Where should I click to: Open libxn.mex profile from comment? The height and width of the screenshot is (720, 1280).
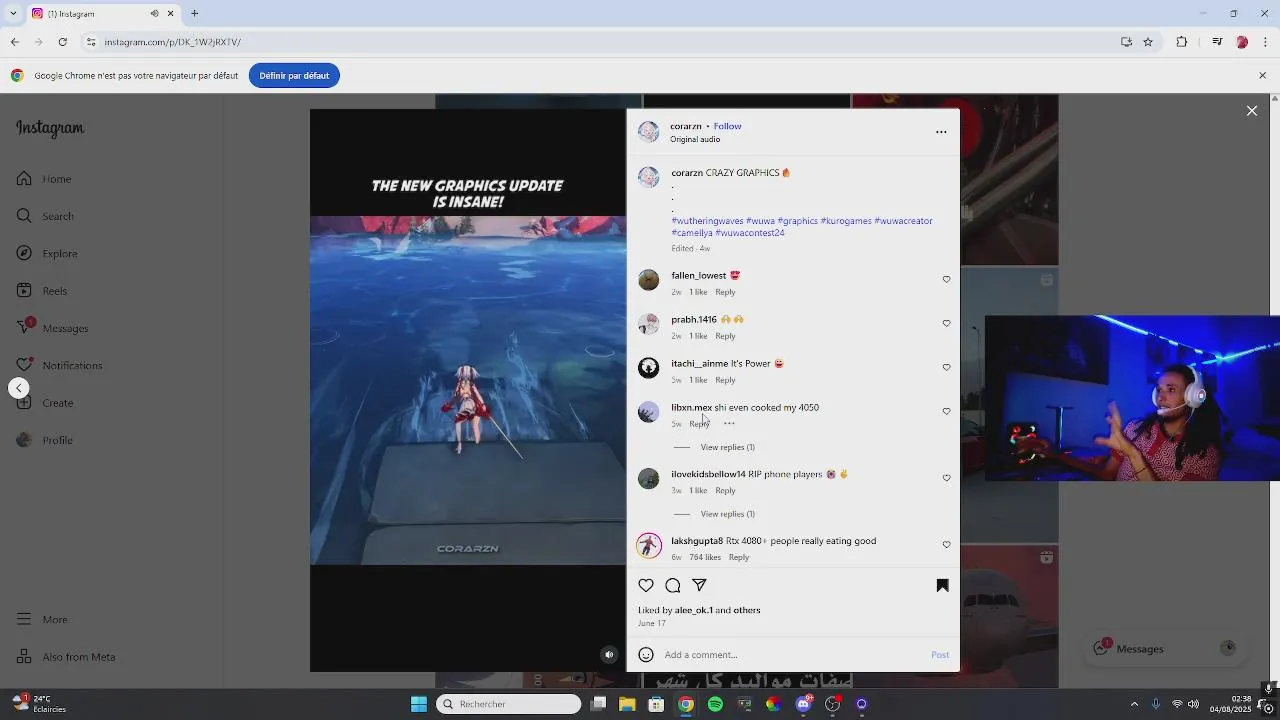(x=691, y=408)
